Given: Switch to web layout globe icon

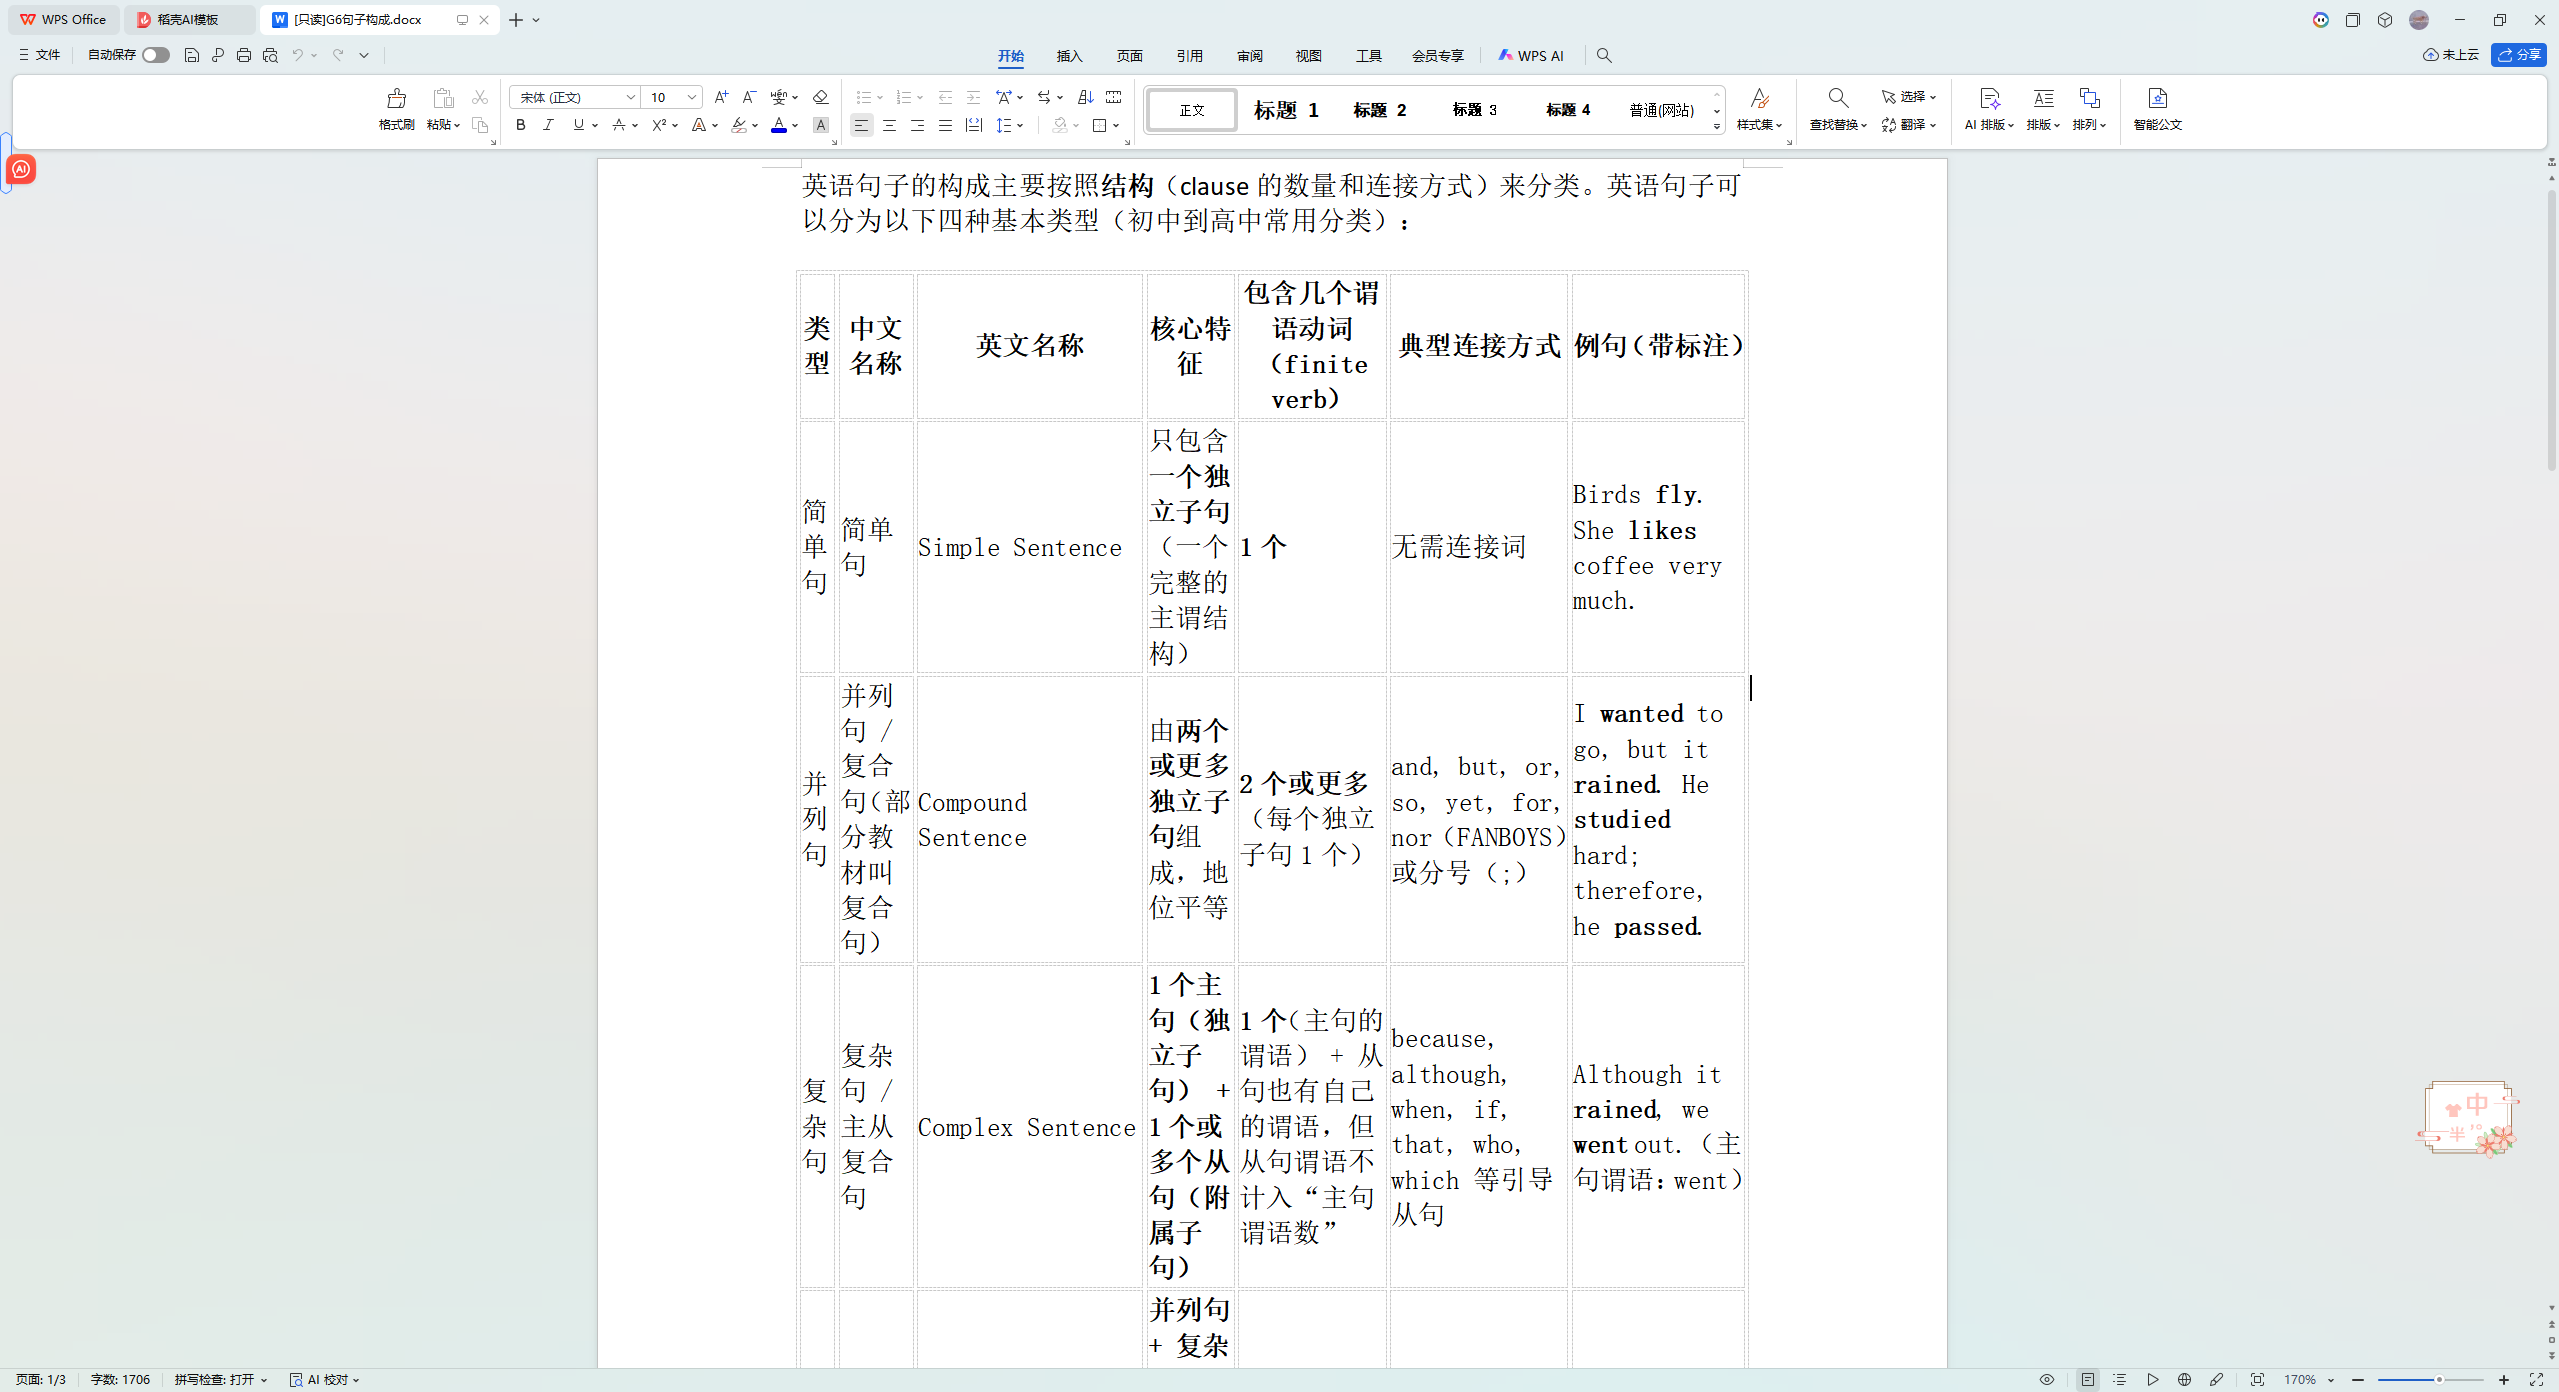Looking at the screenshot, I should pyautogui.click(x=2184, y=1379).
